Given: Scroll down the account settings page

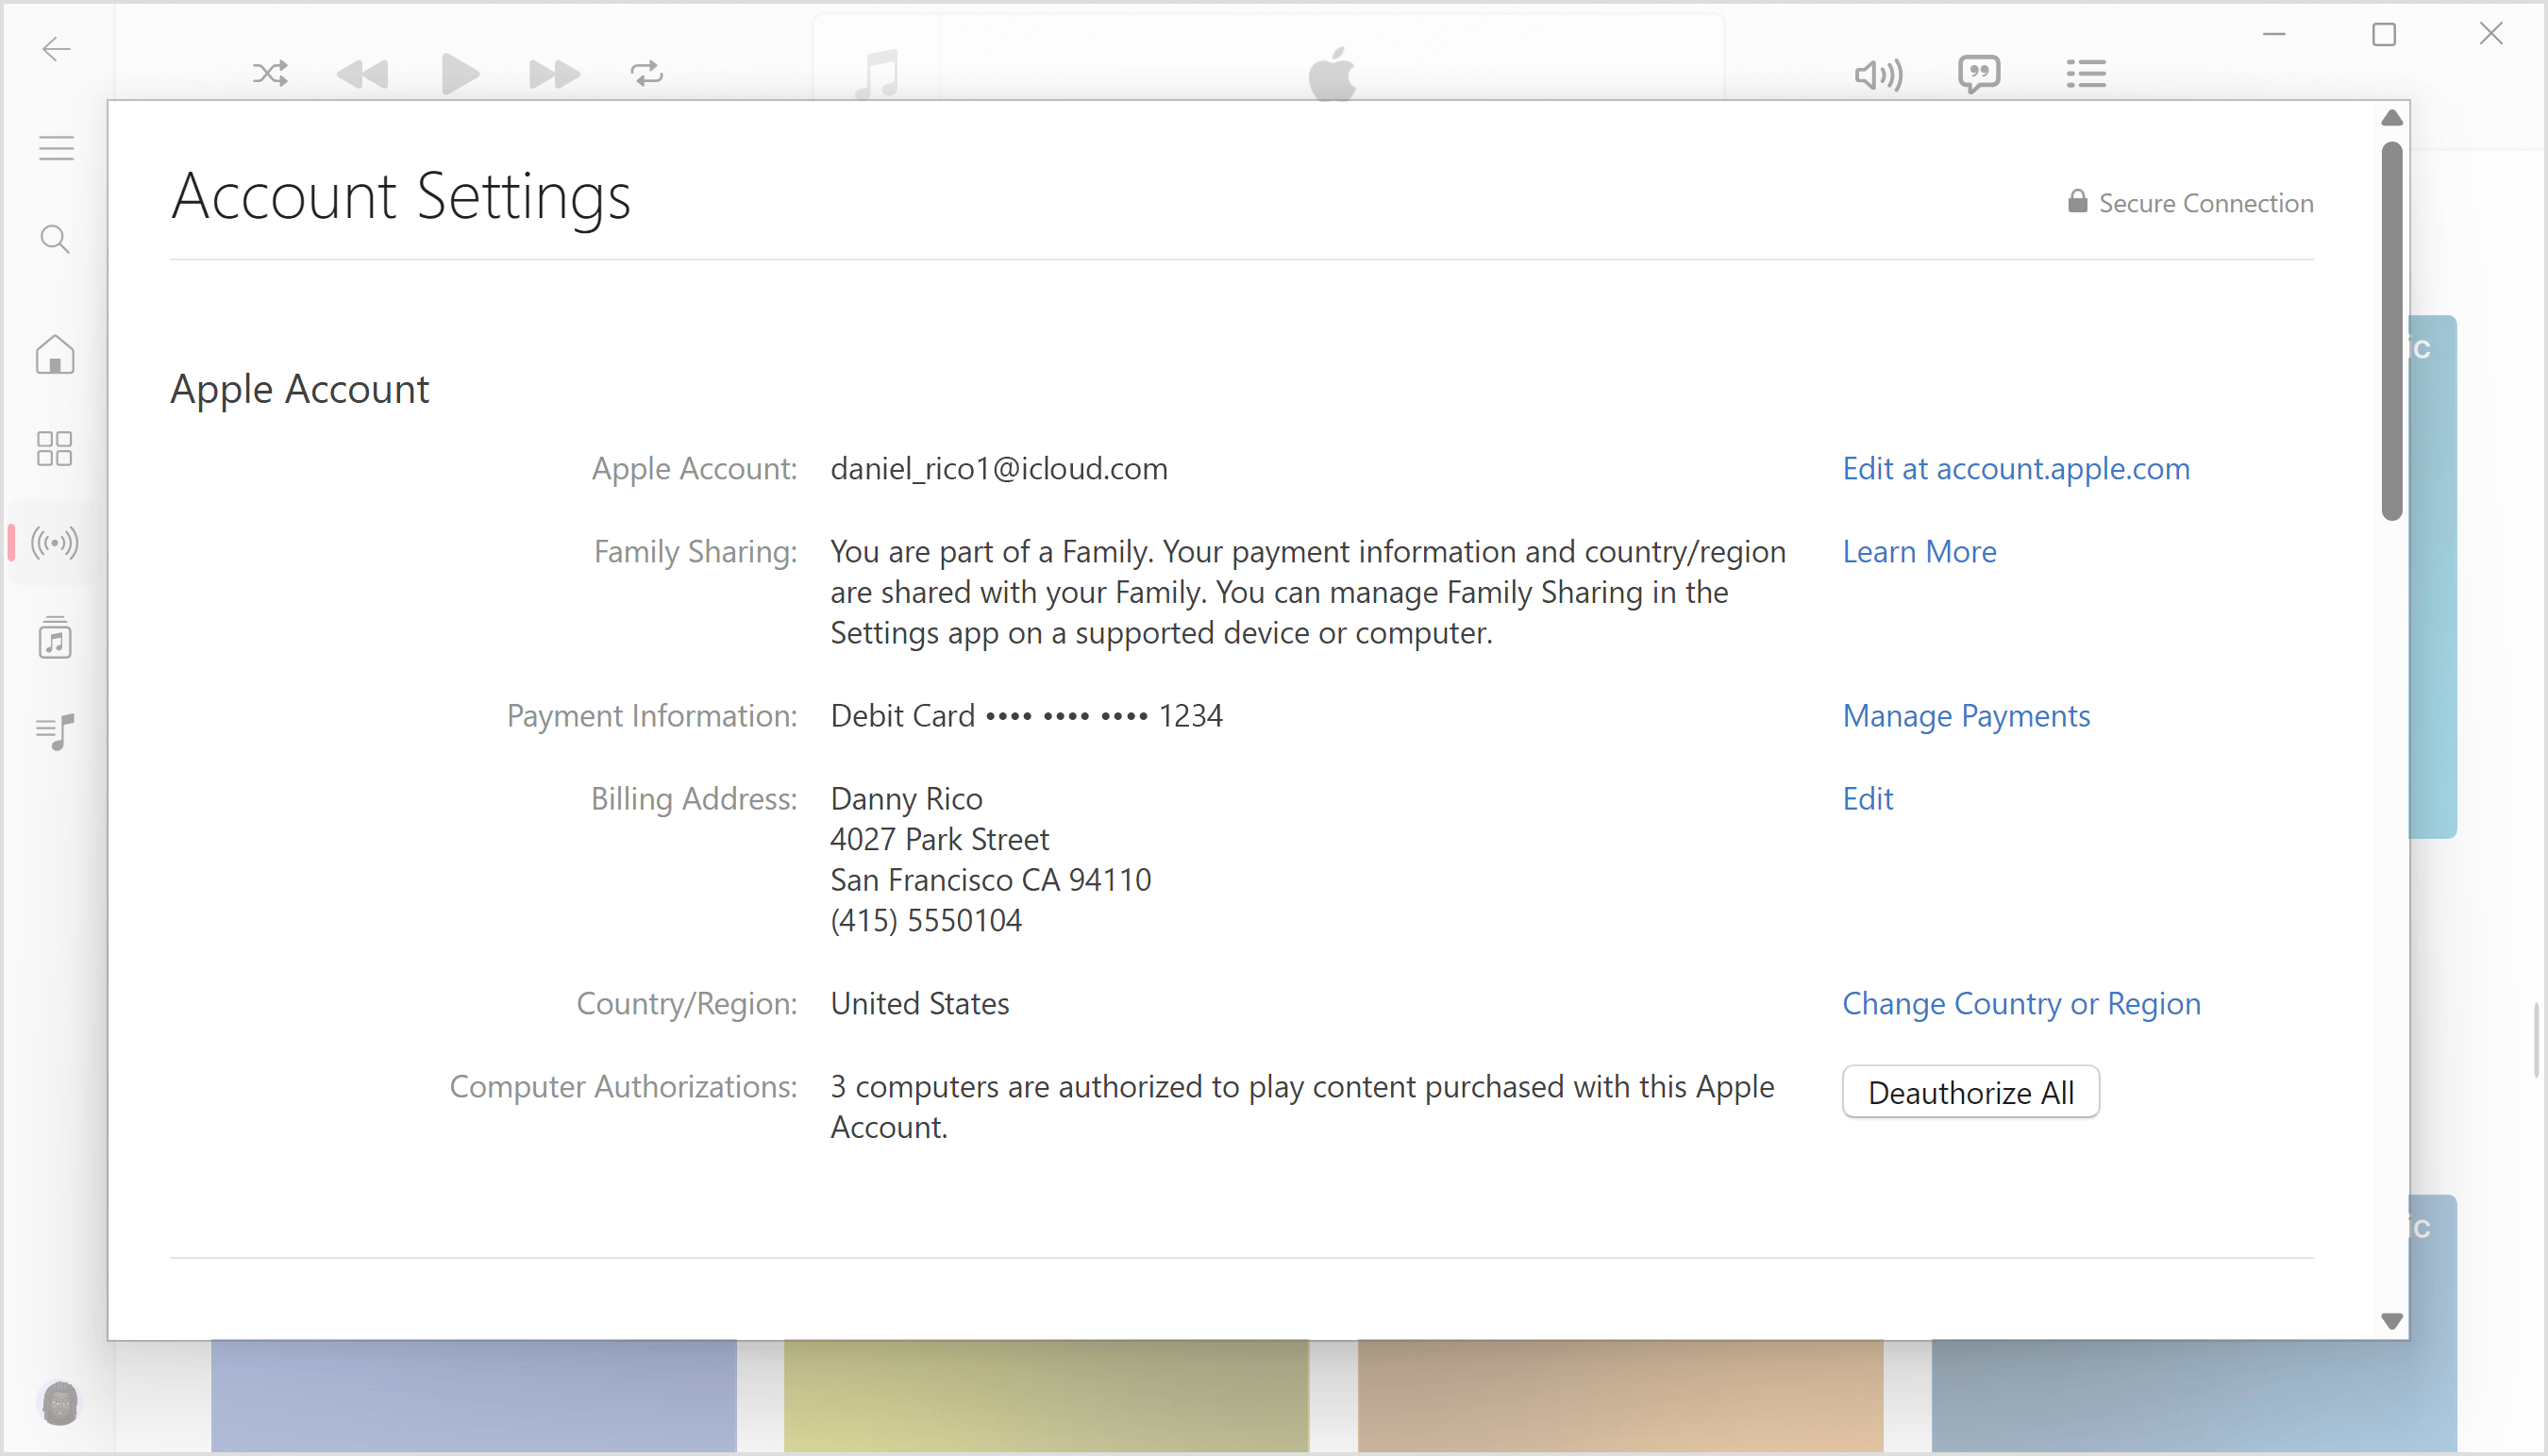Looking at the screenshot, I should pyautogui.click(x=2394, y=1319).
